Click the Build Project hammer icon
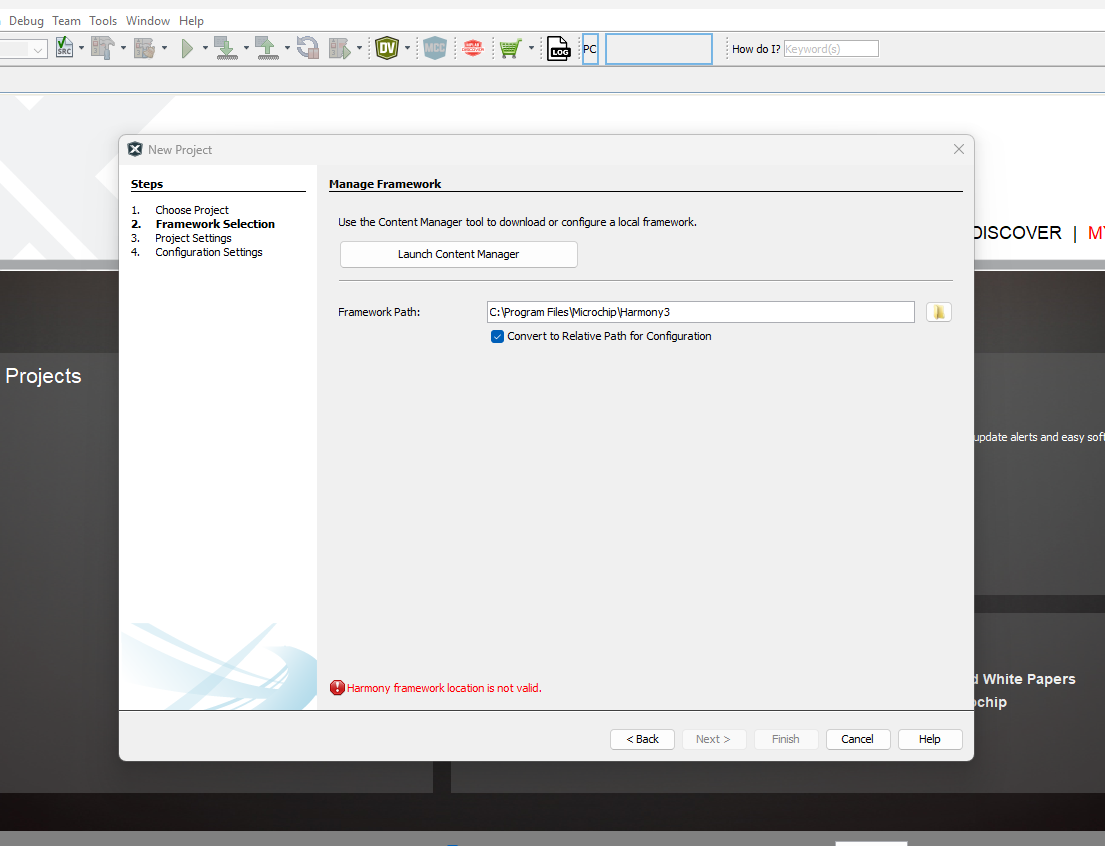Viewport: 1105px width, 846px height. coord(103,48)
